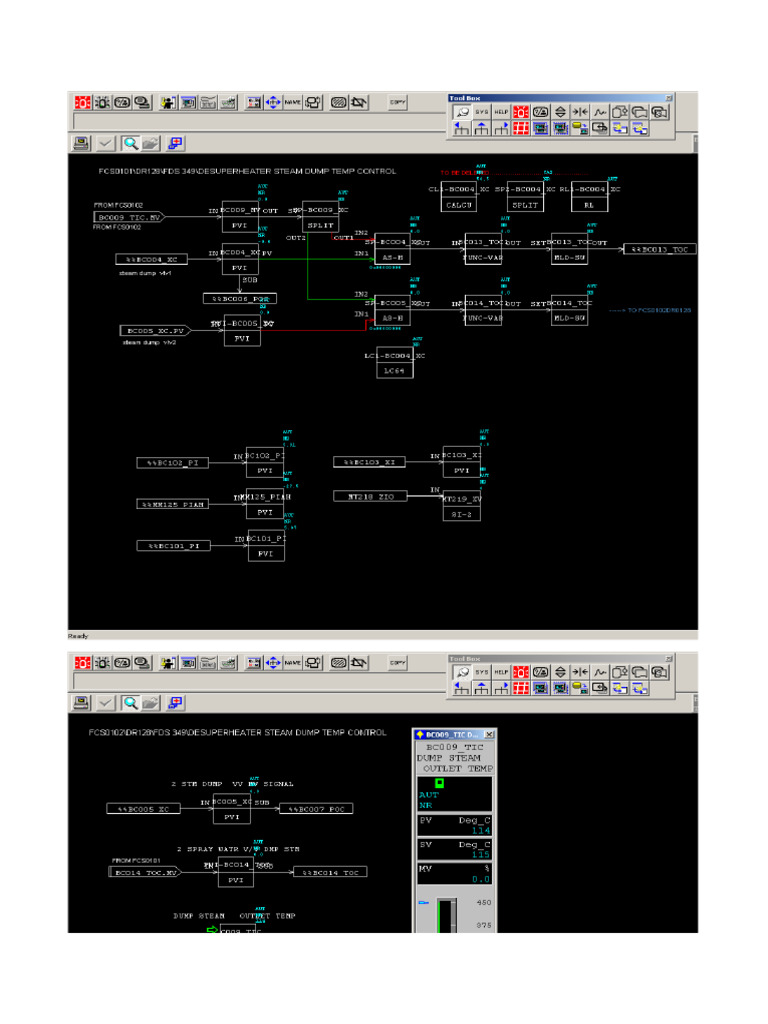Click MV value 0.0 on BC009_TIC faceplate
Image resolution: width=768 pixels, height=1024 pixels.
click(x=481, y=879)
